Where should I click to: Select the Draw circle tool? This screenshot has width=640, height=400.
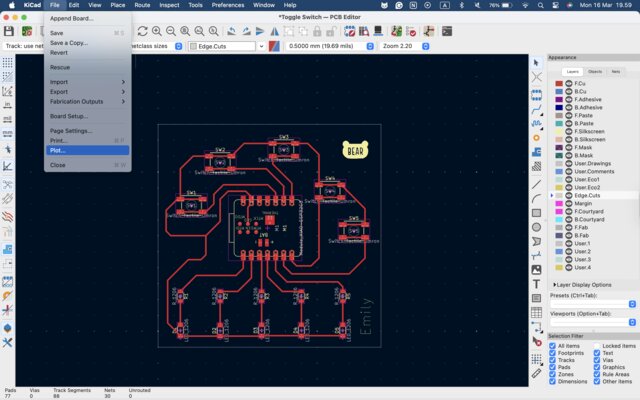click(536, 227)
